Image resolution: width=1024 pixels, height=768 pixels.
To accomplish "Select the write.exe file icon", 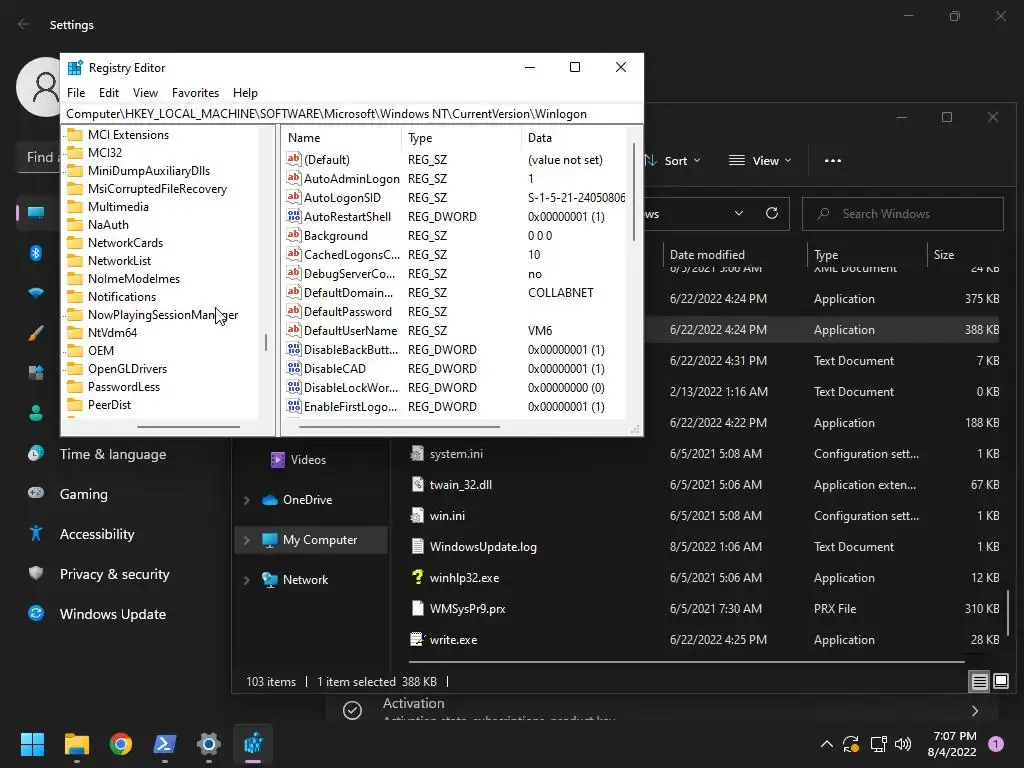I will click(x=417, y=639).
